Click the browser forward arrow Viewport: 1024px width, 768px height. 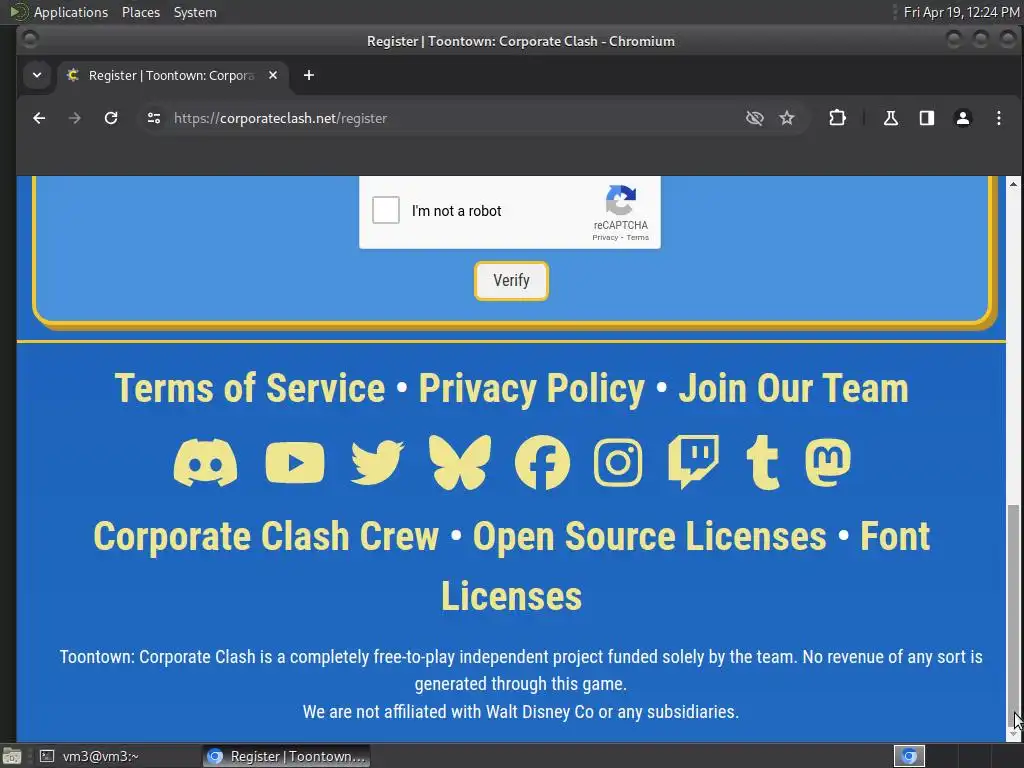[x=74, y=118]
